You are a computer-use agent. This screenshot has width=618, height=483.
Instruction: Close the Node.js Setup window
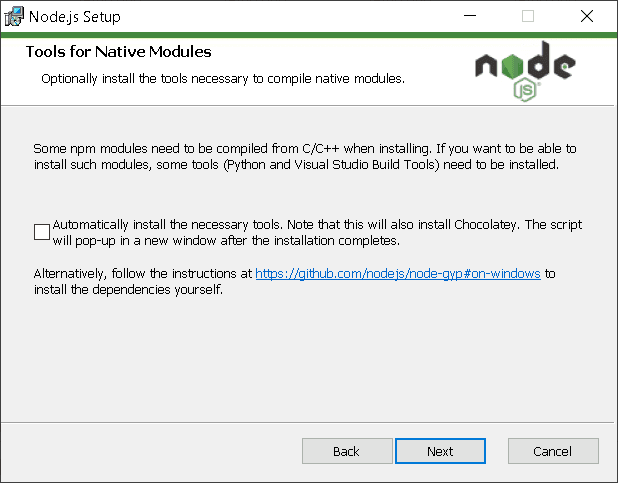pos(587,16)
